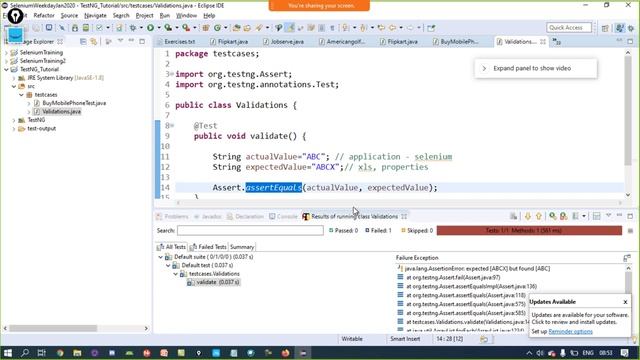Click the Open Type toolbar icon

coord(237,28)
